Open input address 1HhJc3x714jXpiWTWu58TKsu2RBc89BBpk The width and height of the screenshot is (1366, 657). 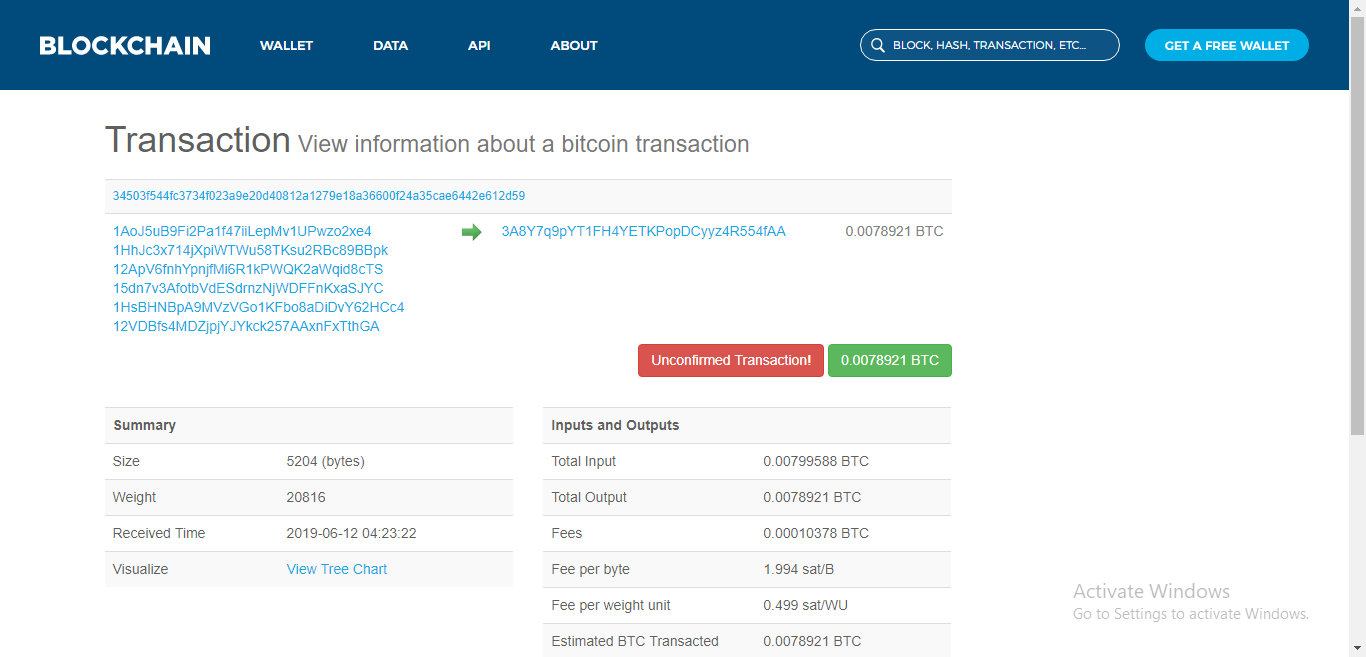(x=250, y=250)
